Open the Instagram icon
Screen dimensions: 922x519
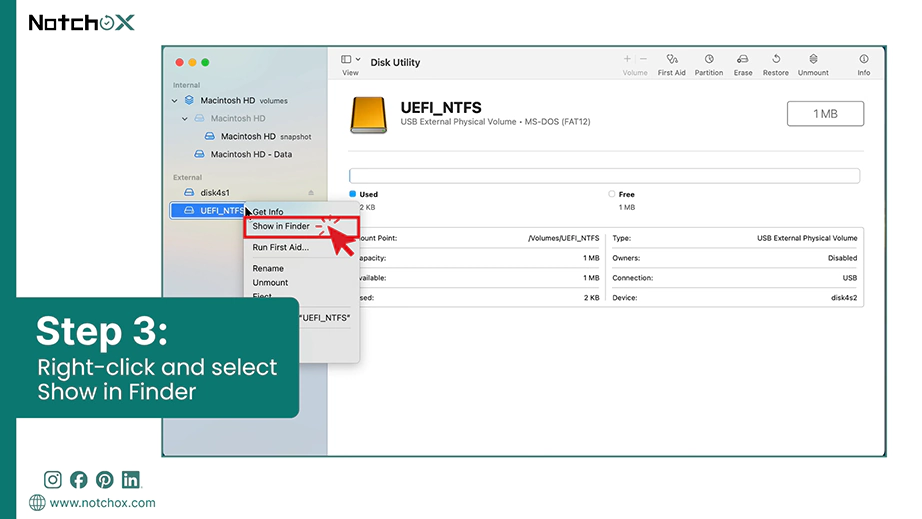52,480
